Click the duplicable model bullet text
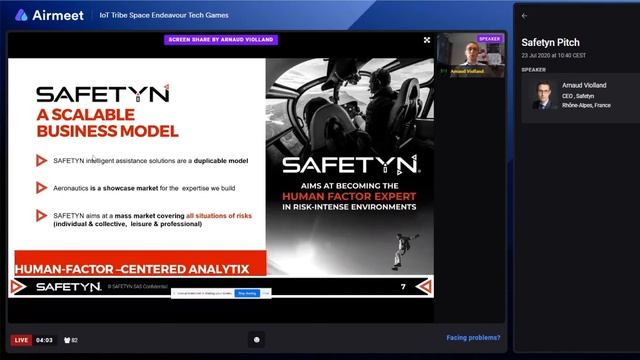 tap(151, 161)
